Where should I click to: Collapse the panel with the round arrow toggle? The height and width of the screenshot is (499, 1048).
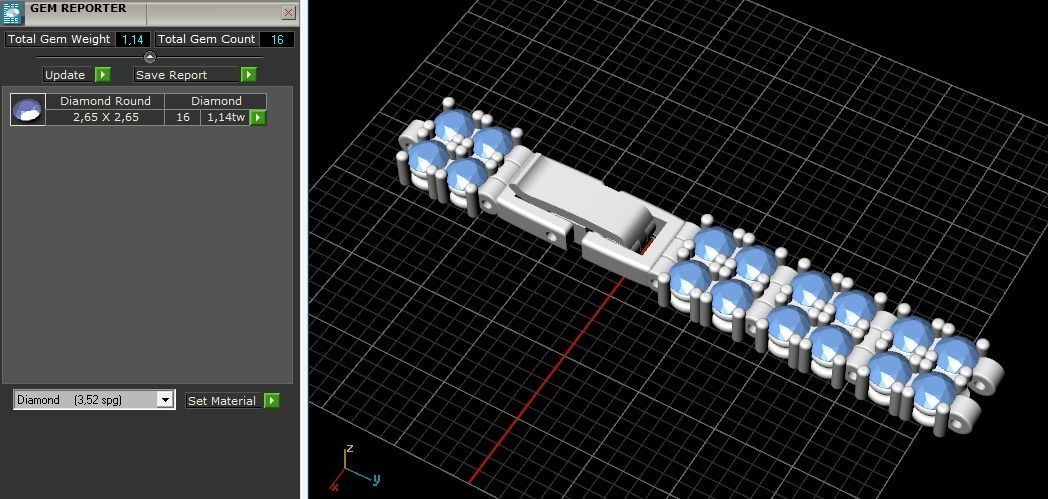click(x=150, y=57)
